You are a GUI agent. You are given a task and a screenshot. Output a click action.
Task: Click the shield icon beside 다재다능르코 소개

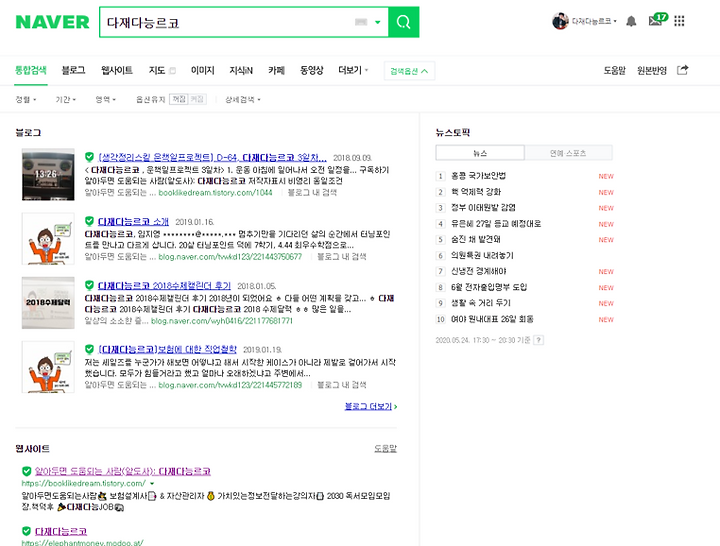(x=90, y=221)
